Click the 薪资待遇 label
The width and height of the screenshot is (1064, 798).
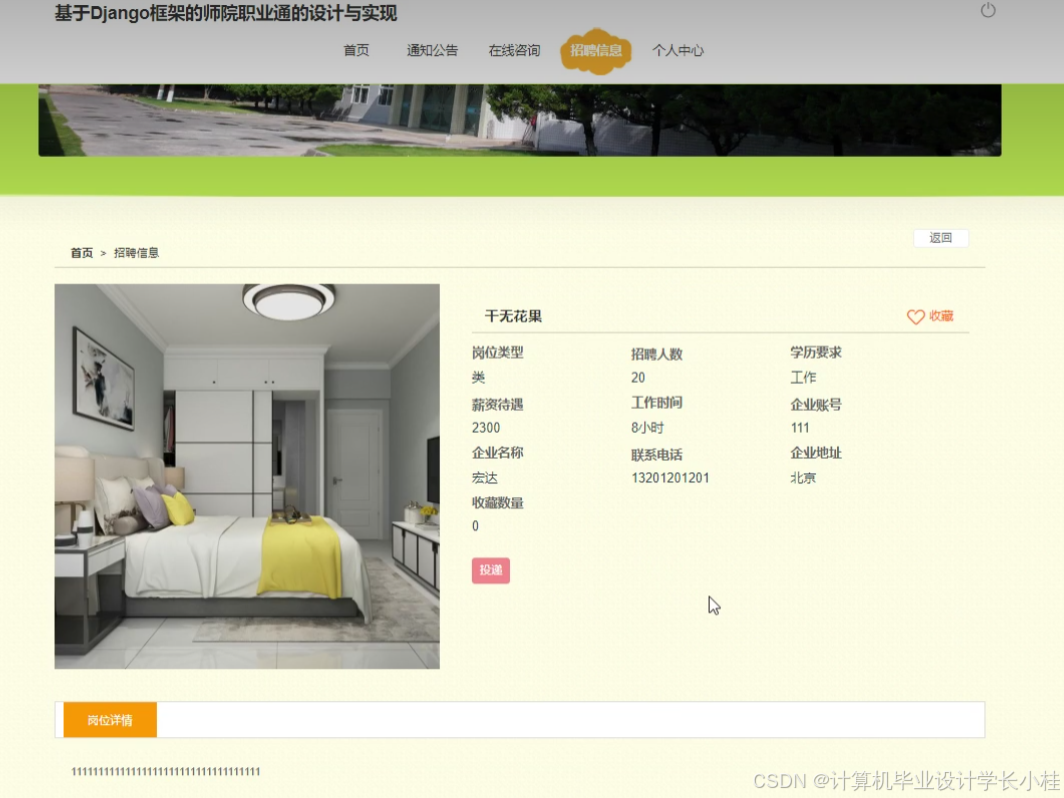[x=497, y=404]
